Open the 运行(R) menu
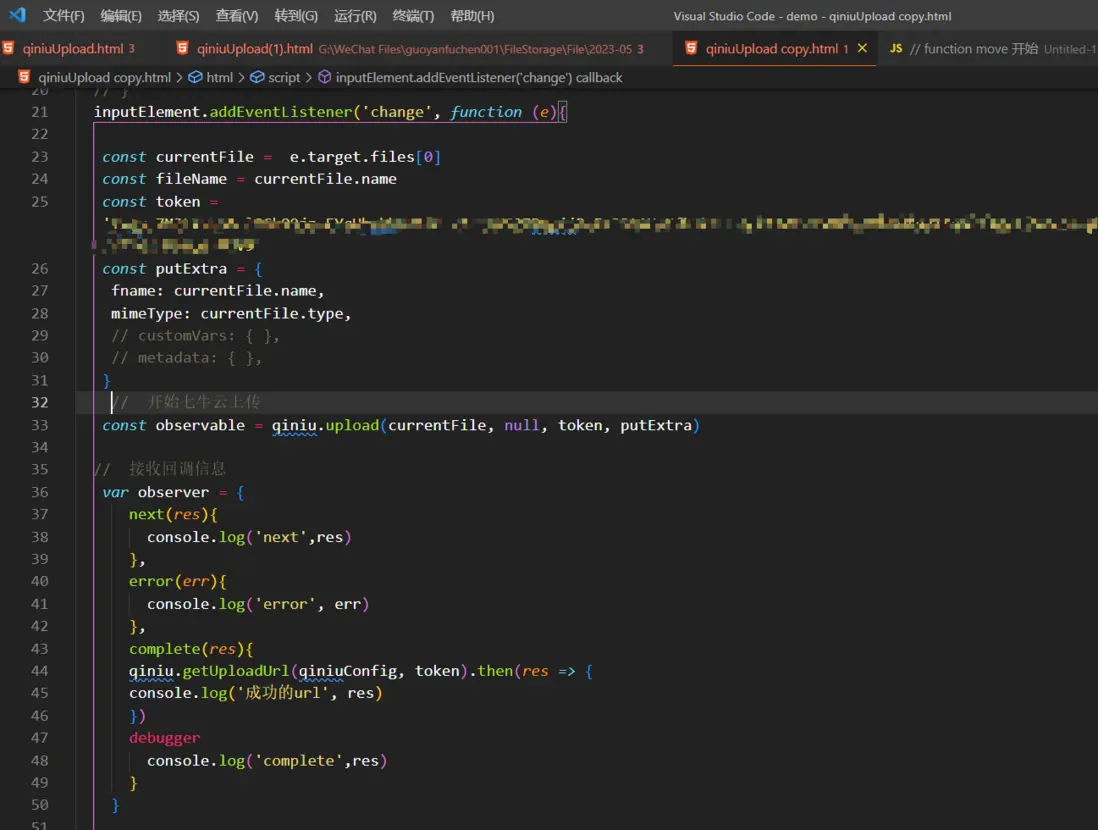The image size is (1098, 830). pos(355,16)
